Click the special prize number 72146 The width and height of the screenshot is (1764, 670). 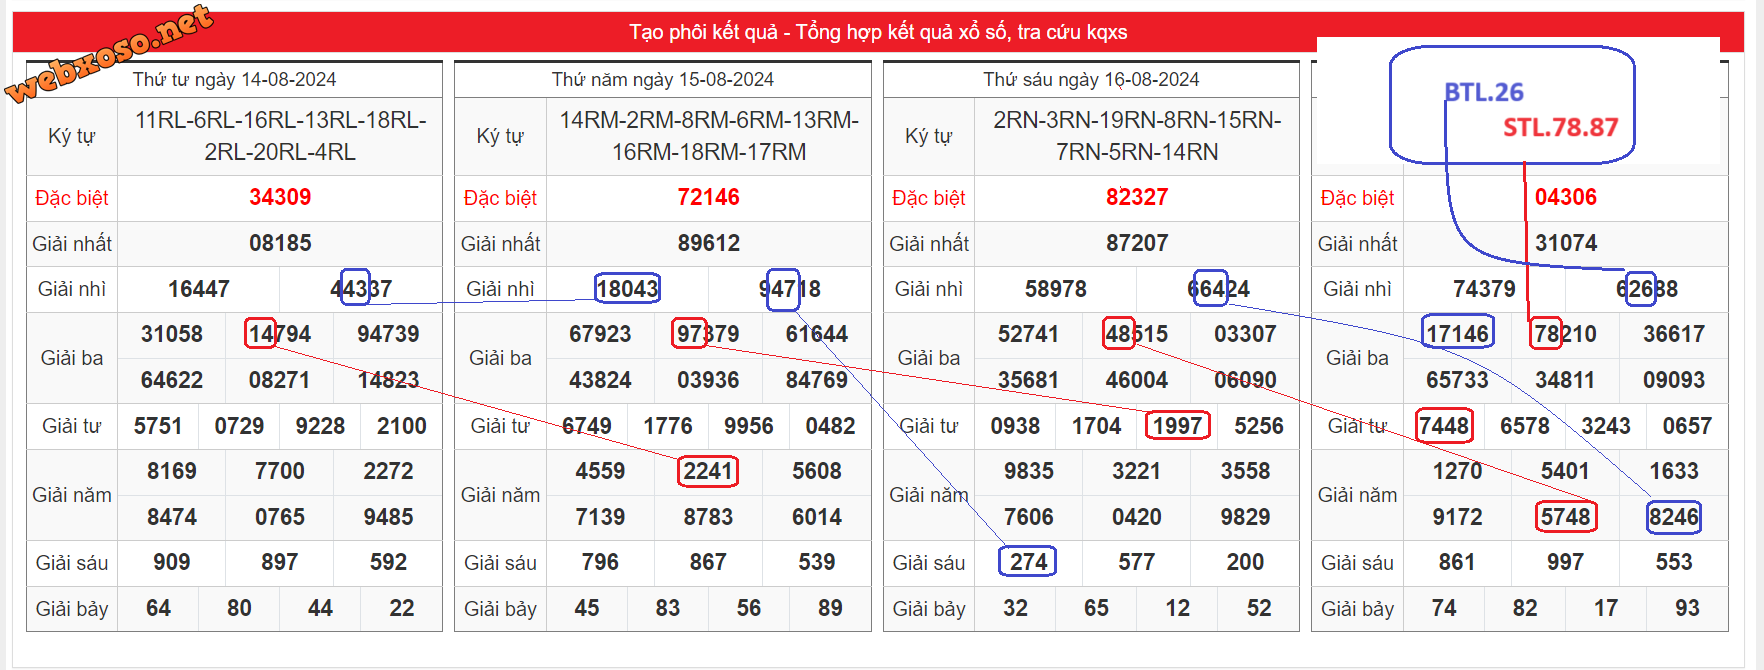click(708, 197)
